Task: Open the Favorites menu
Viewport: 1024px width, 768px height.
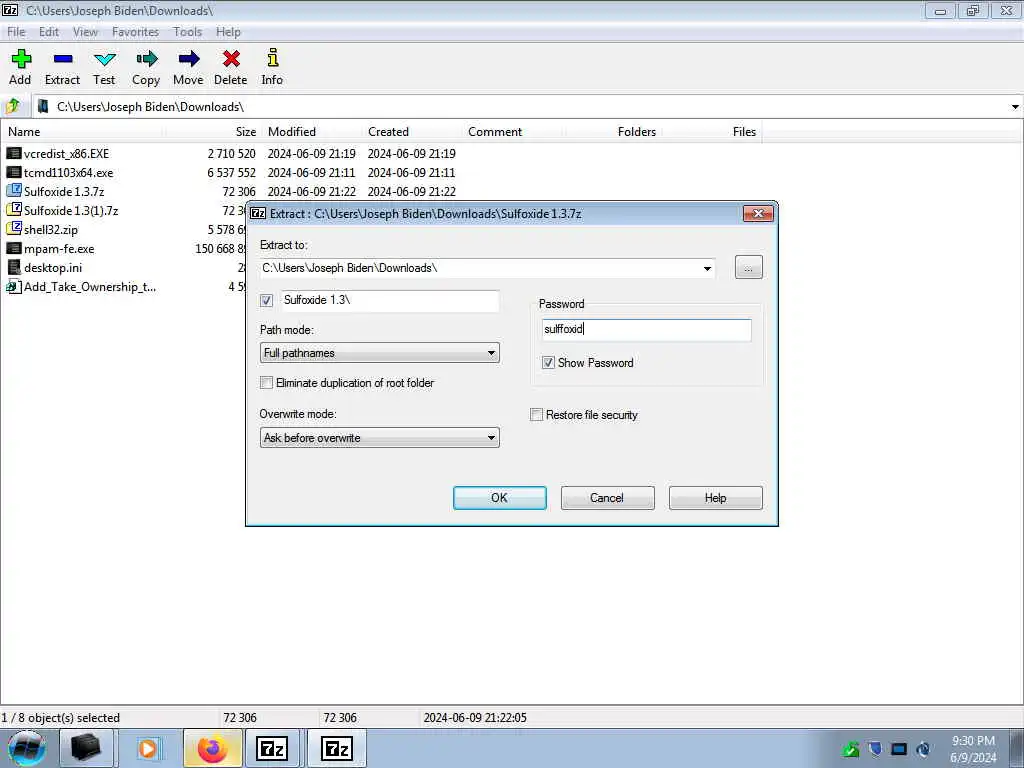Action: [135, 32]
